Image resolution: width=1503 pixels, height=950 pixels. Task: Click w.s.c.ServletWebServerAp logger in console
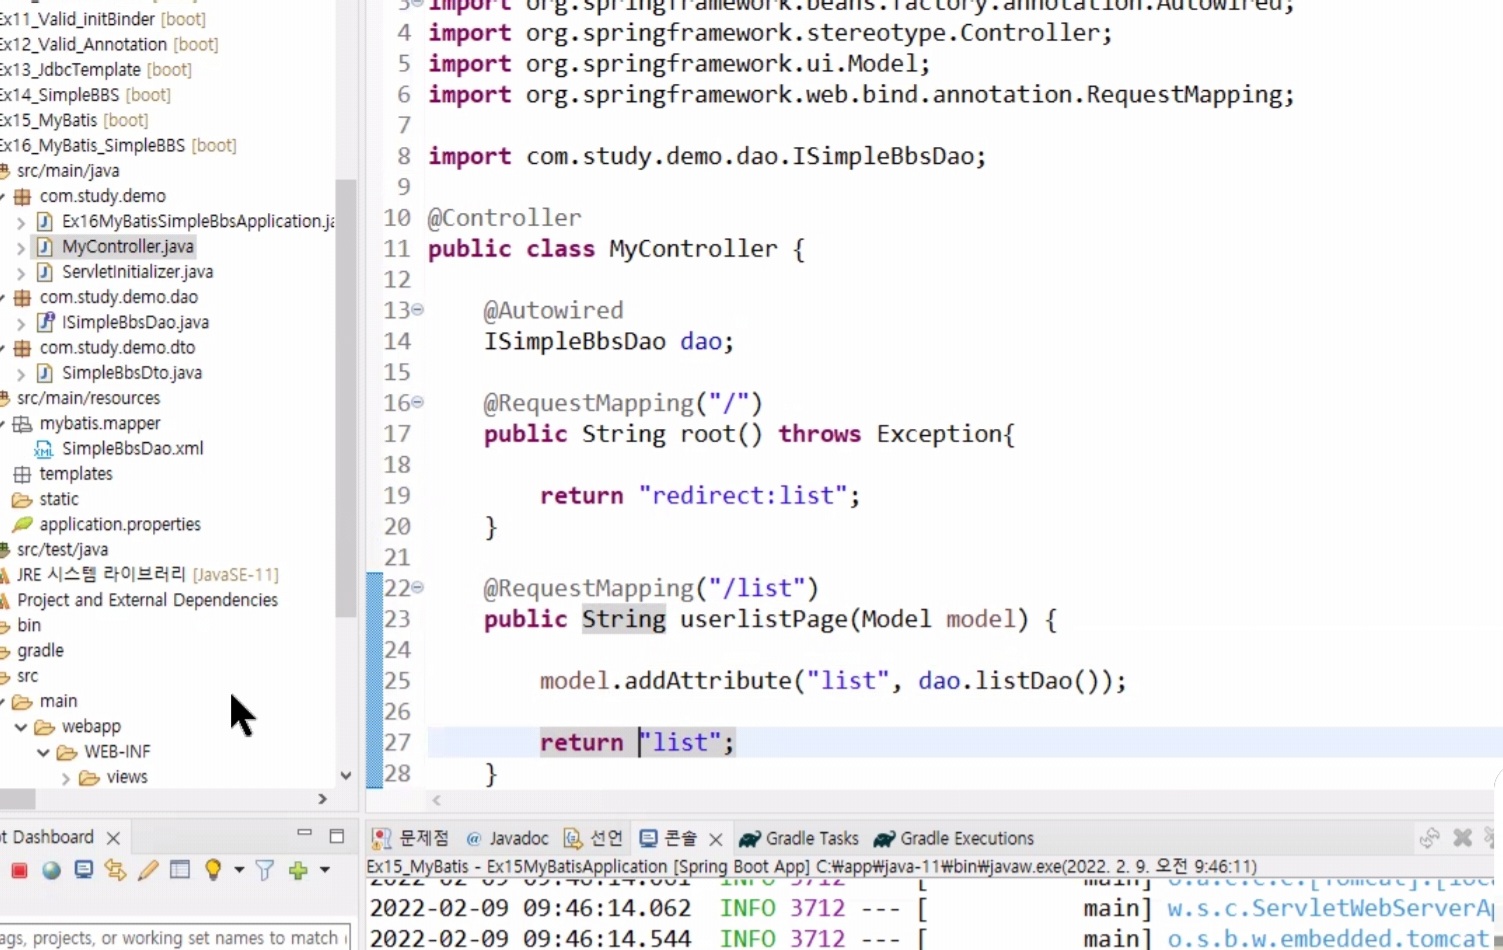tap(1331, 908)
